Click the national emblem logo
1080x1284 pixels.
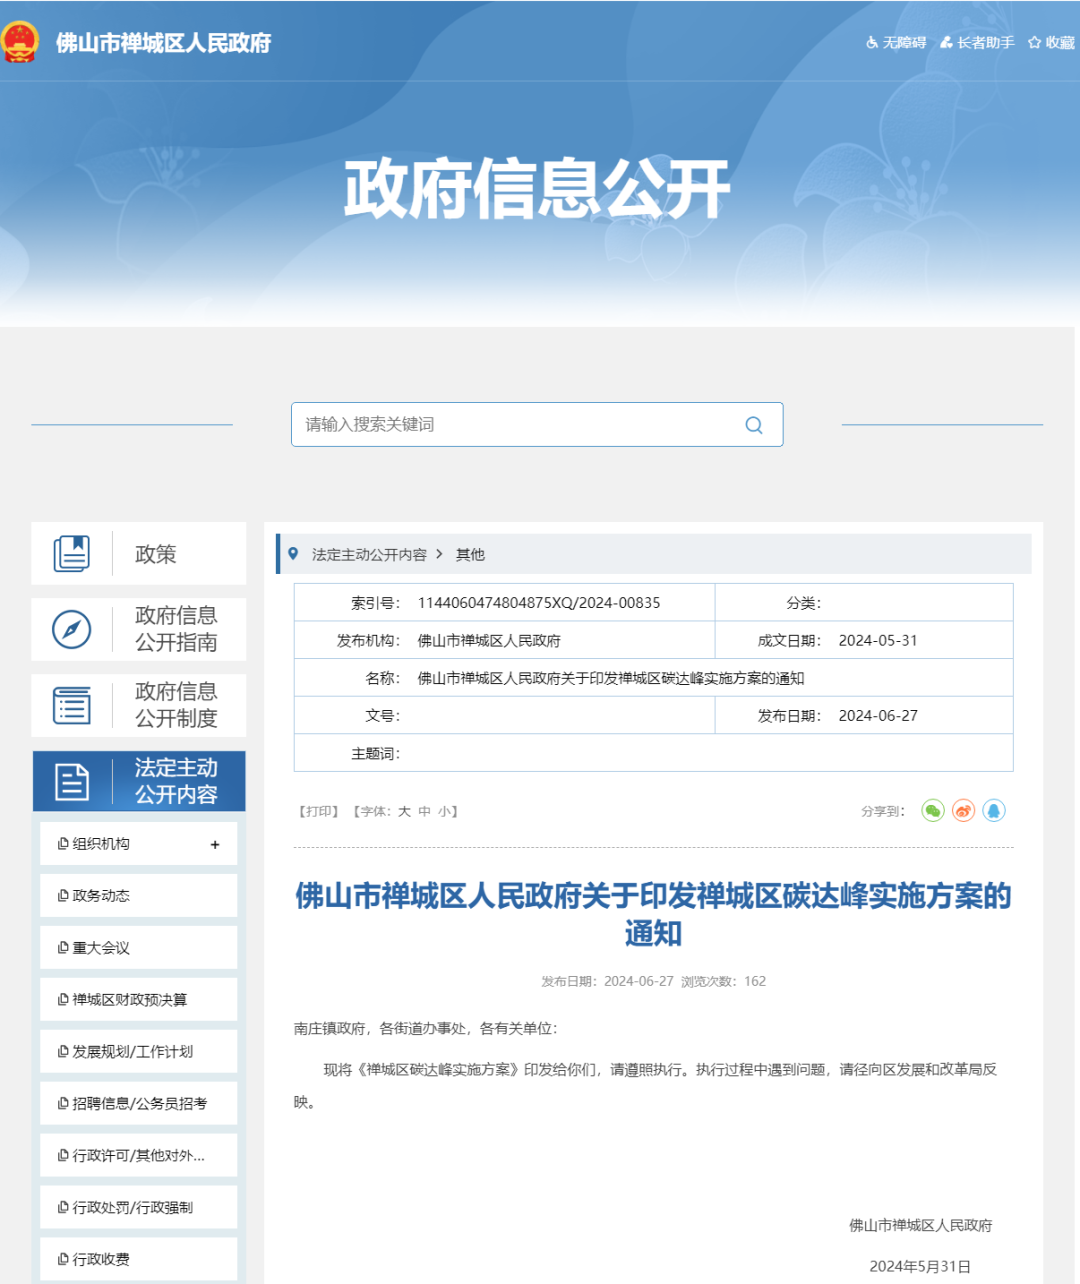coord(20,42)
